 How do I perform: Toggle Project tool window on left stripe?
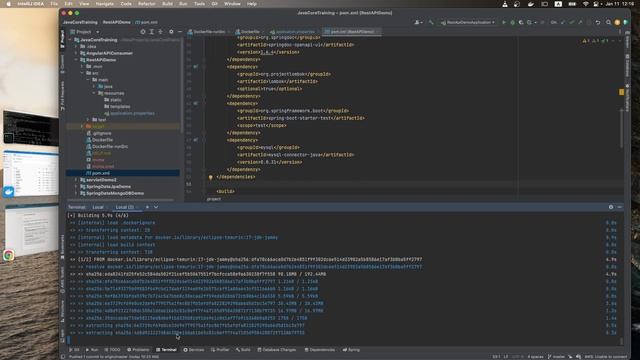coord(62,39)
